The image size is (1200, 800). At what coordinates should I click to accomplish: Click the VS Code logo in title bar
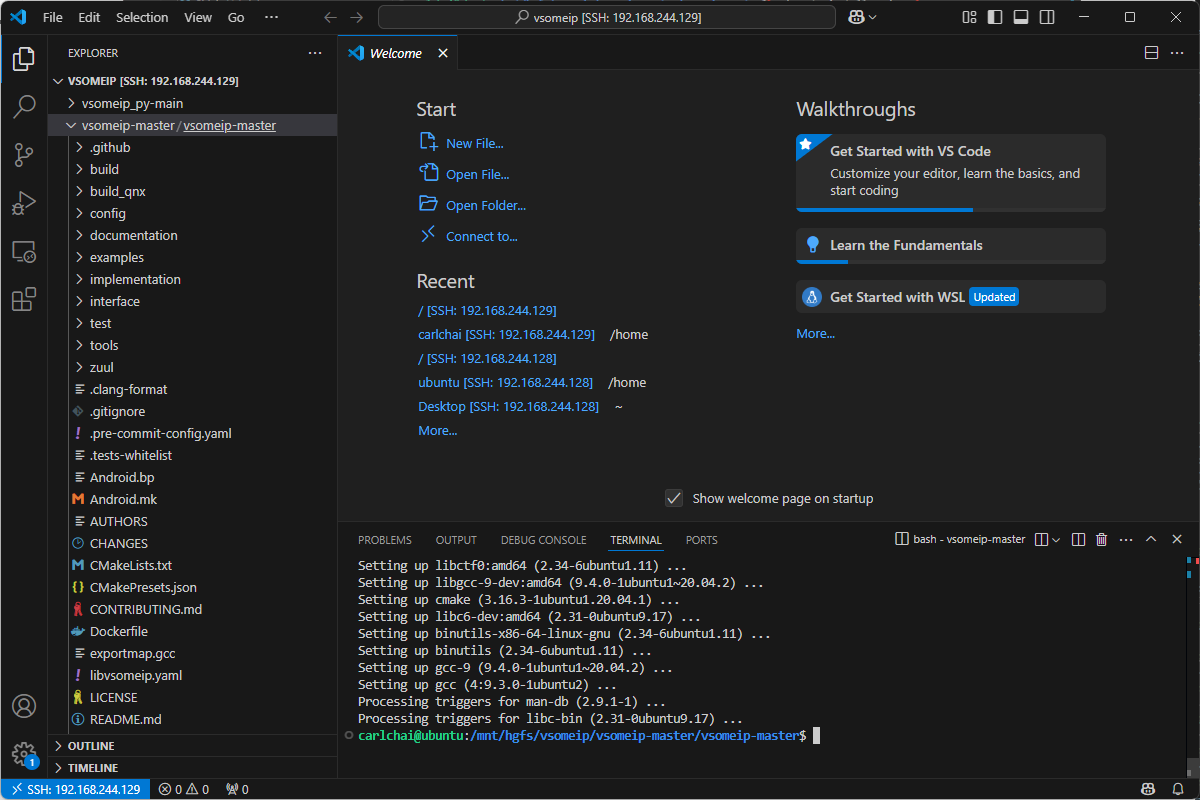point(17,17)
